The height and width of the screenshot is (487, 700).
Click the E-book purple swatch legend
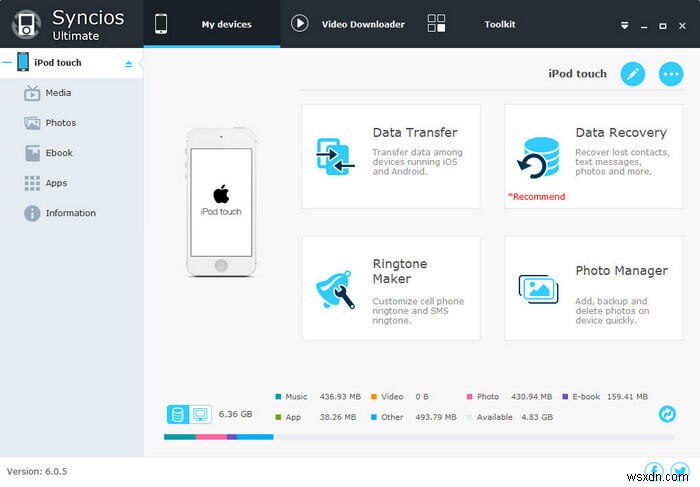click(565, 396)
